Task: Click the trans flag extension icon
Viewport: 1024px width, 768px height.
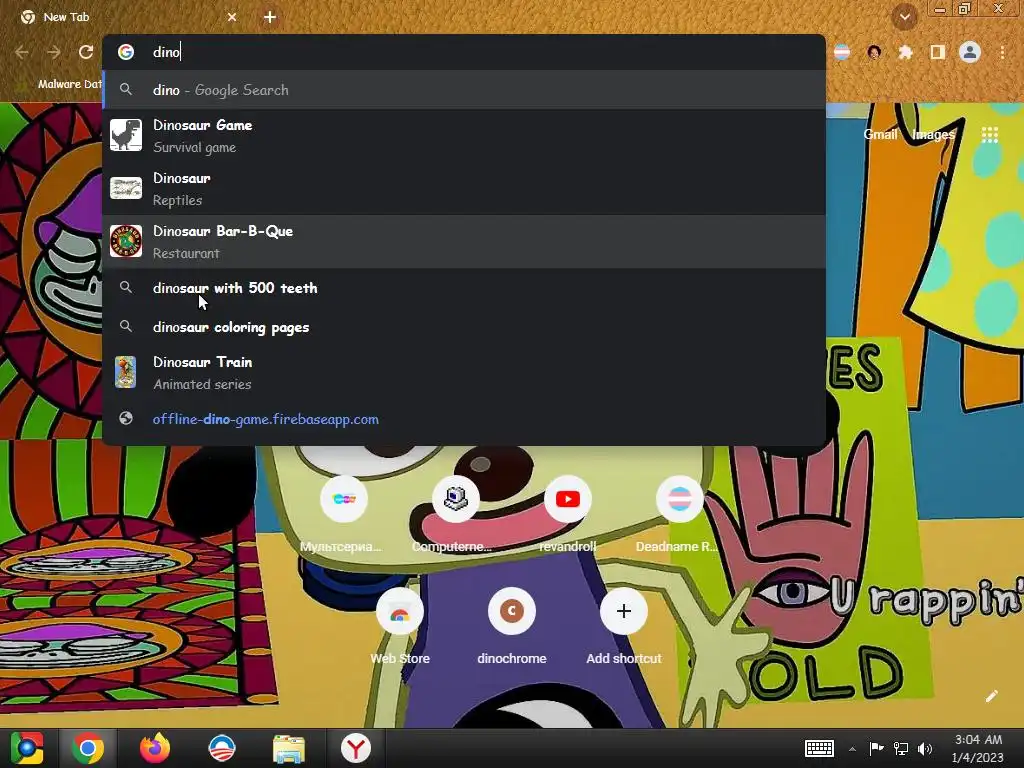Action: tap(842, 52)
